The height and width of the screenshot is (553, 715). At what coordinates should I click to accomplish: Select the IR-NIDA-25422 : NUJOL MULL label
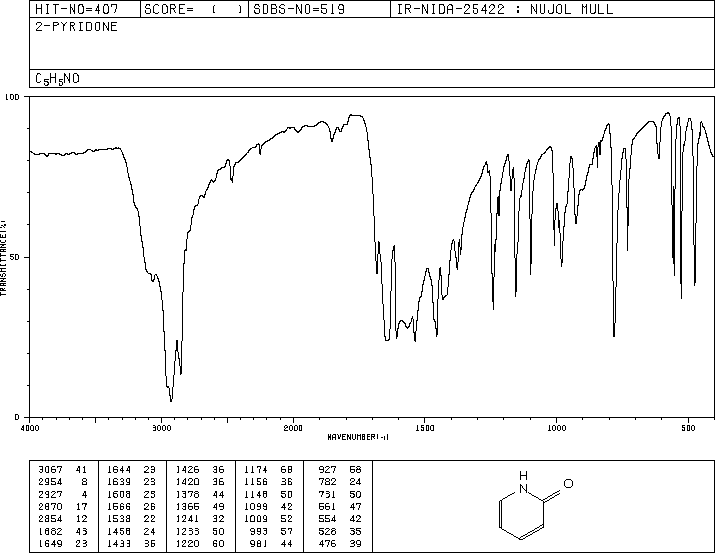(505, 9)
